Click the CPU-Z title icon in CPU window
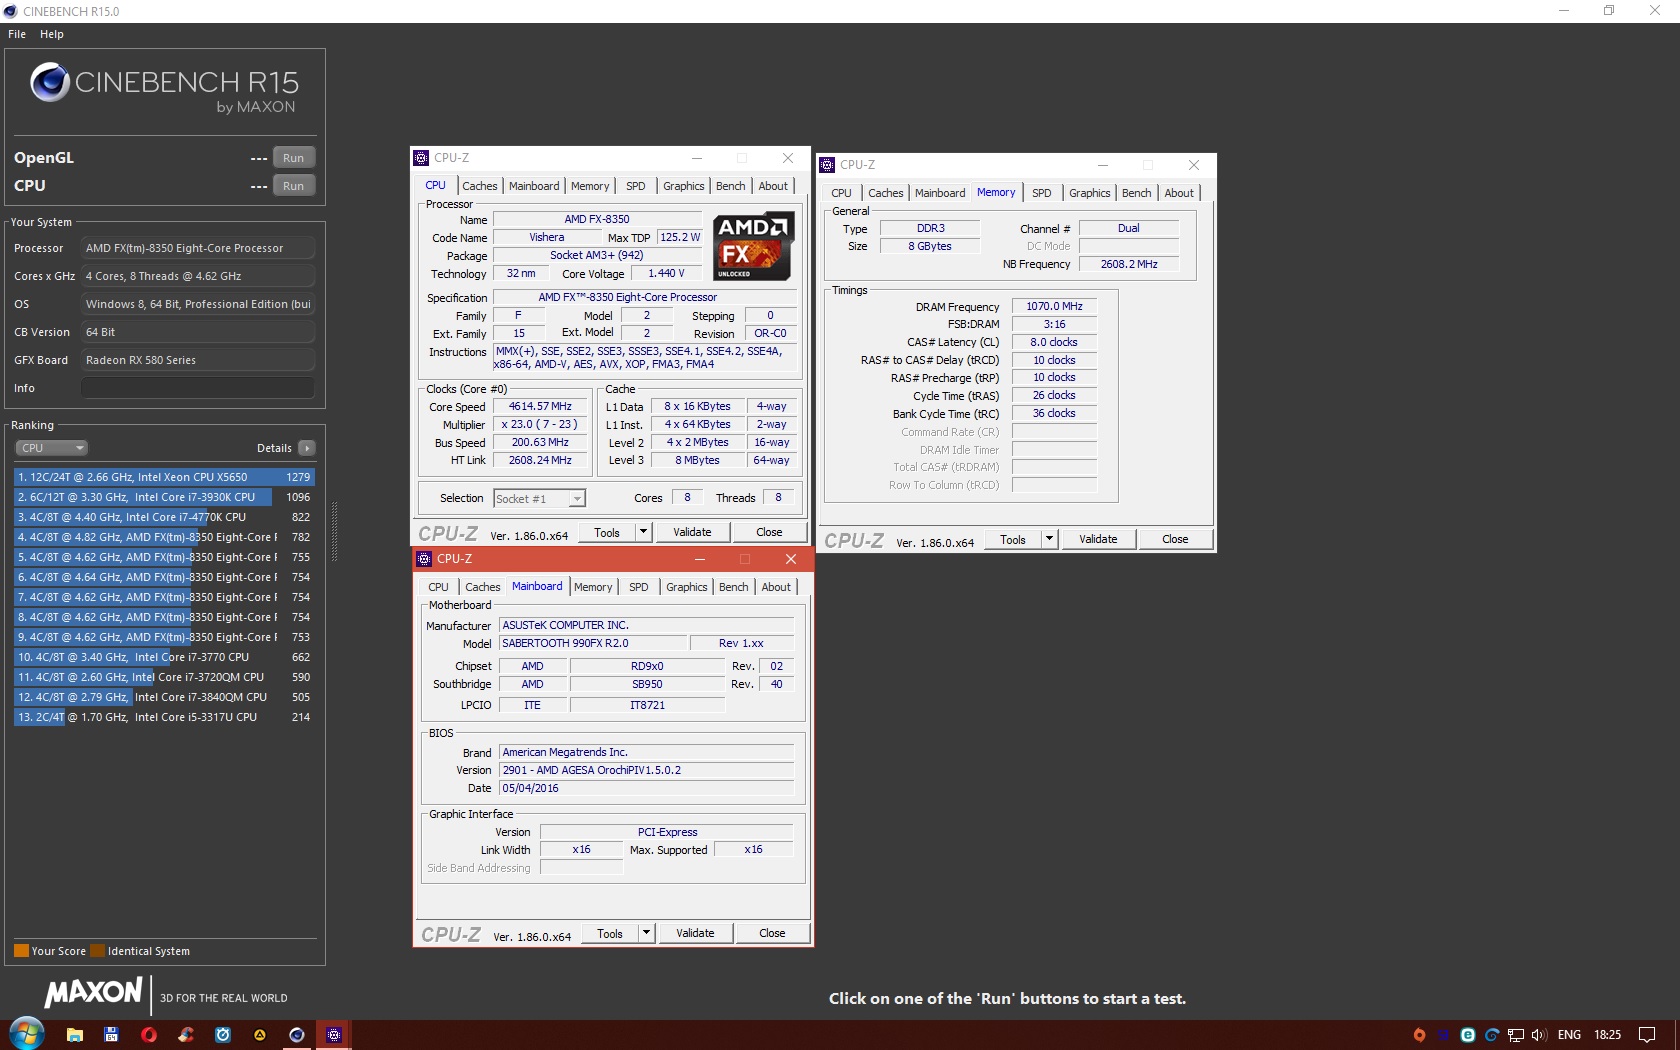The height and width of the screenshot is (1050, 1680). tap(421, 158)
